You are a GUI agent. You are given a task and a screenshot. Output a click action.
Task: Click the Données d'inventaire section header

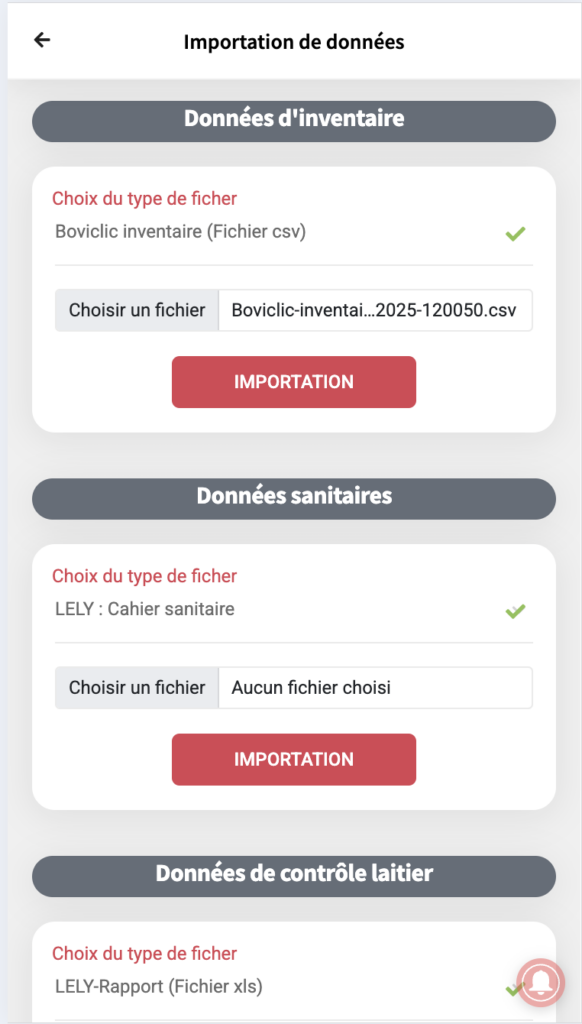294,121
